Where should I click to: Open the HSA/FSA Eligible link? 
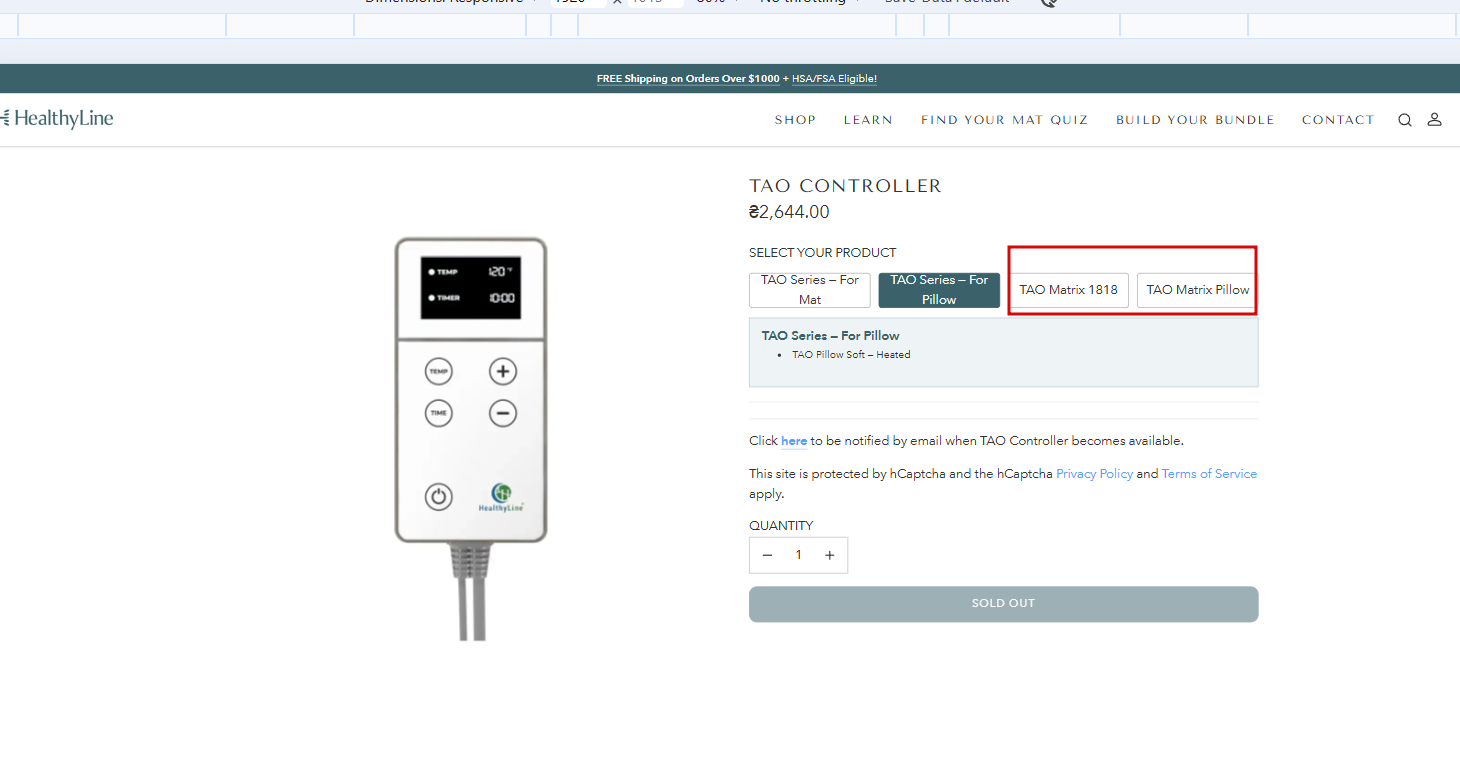tap(834, 79)
